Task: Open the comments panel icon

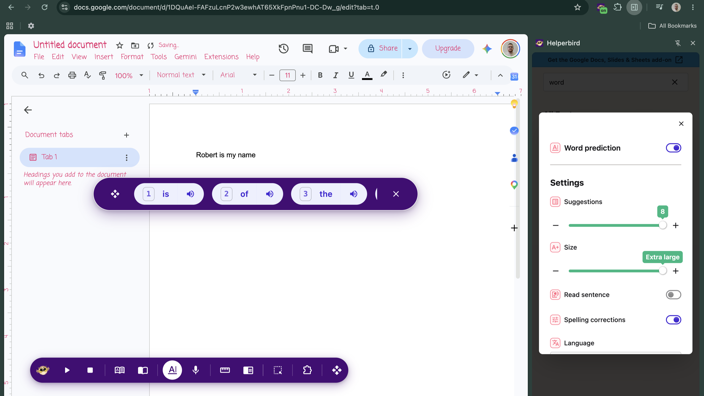Action: click(308, 48)
